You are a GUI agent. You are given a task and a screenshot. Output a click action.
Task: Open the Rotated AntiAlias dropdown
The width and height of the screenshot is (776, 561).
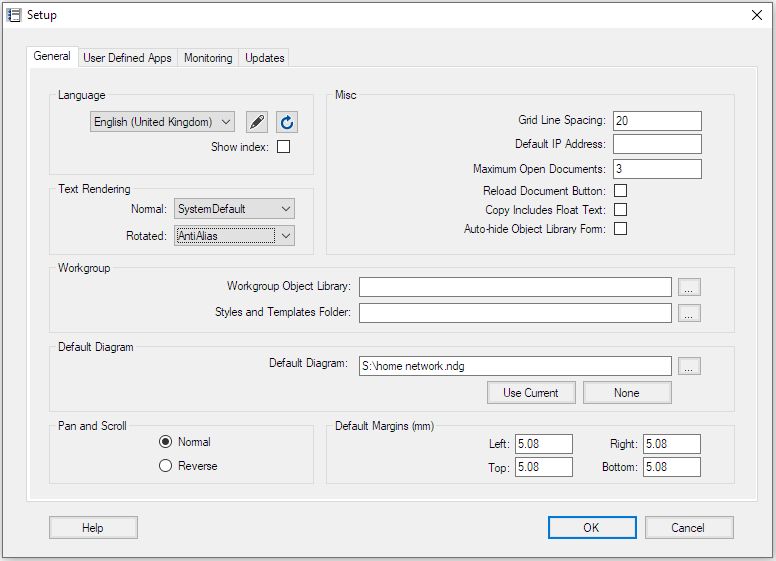234,235
